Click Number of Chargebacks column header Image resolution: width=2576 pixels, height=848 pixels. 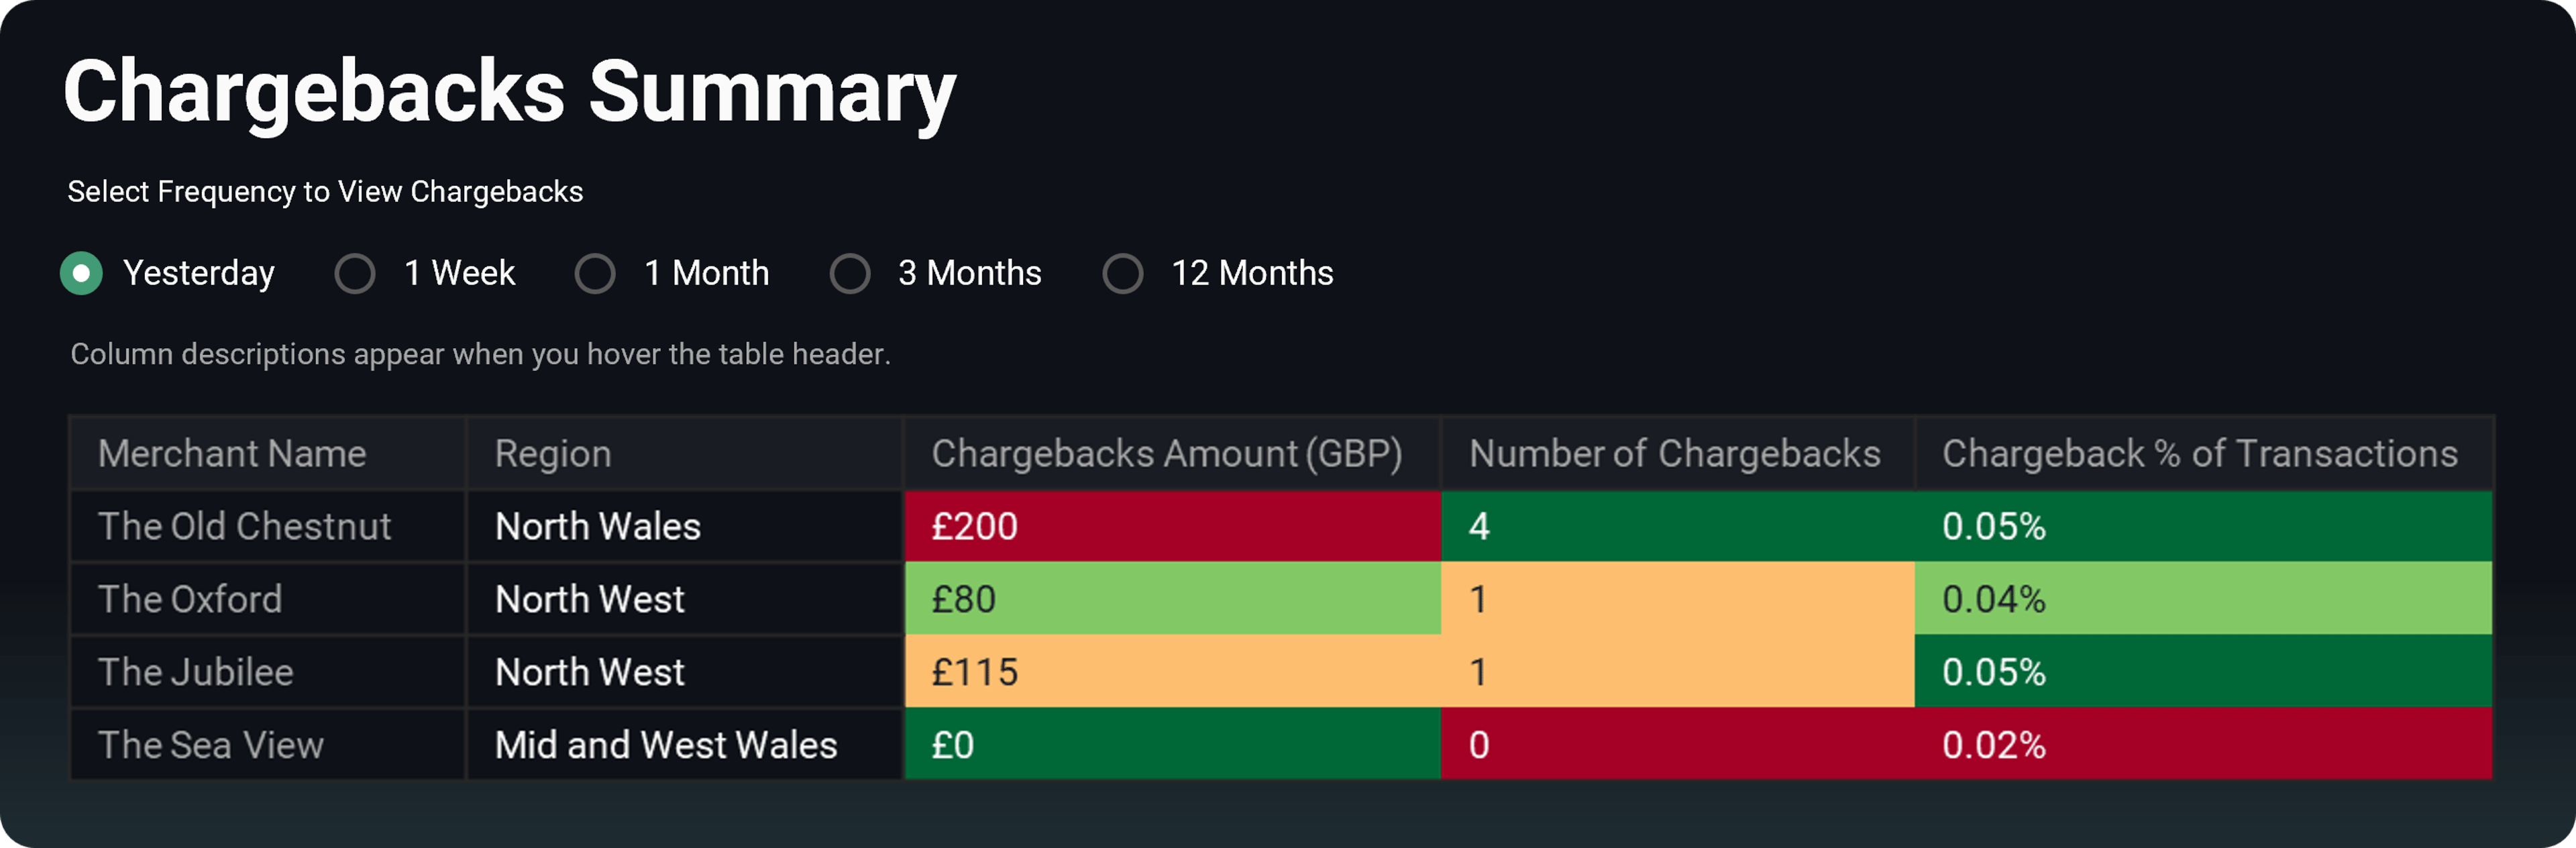coord(1675,454)
